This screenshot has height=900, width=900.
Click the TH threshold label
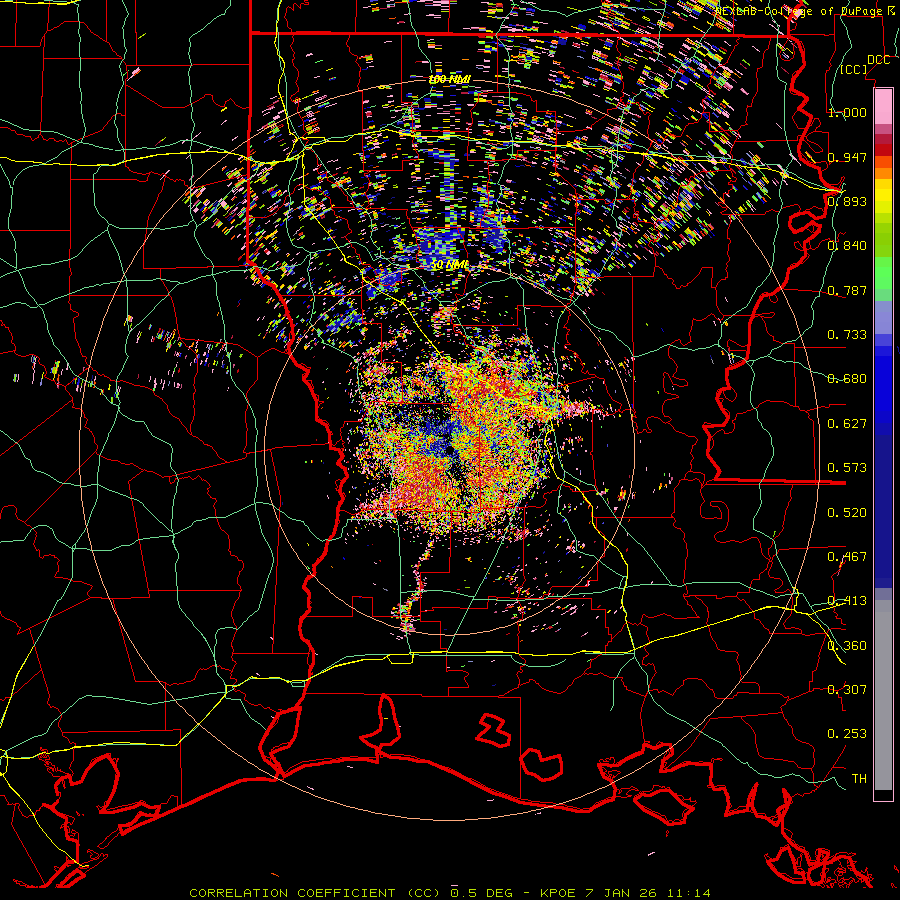pos(859,779)
